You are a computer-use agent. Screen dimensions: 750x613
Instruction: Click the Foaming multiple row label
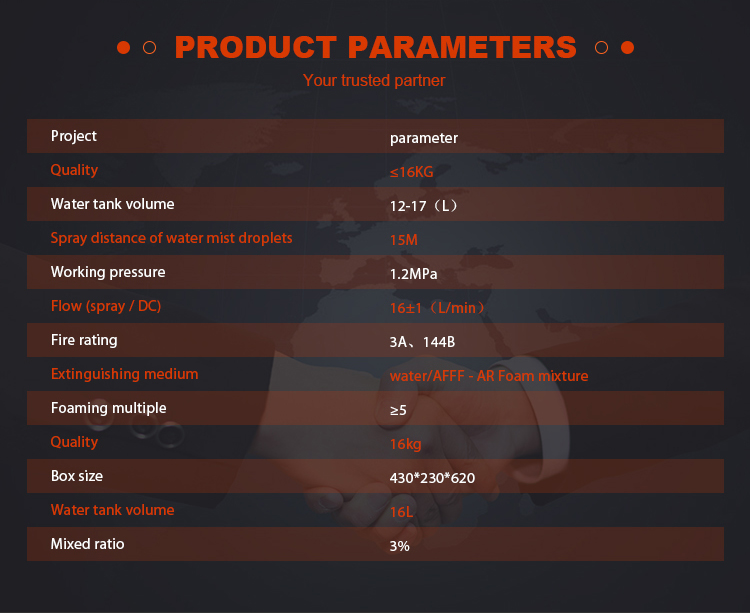109,408
